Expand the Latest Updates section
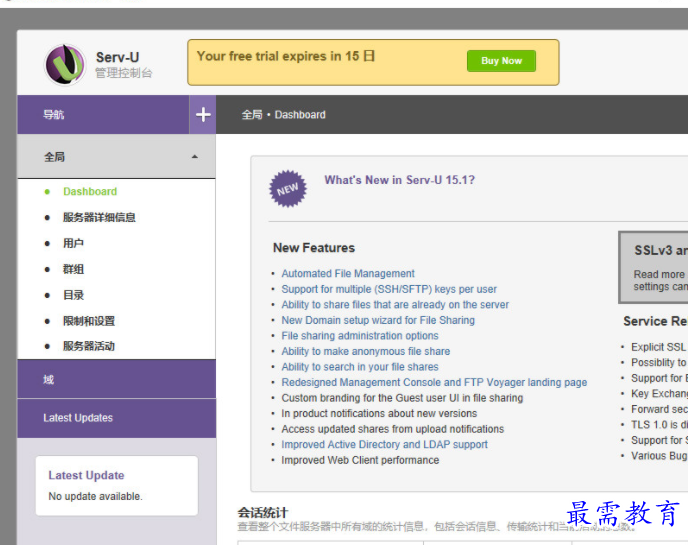688x545 pixels. click(x=117, y=418)
